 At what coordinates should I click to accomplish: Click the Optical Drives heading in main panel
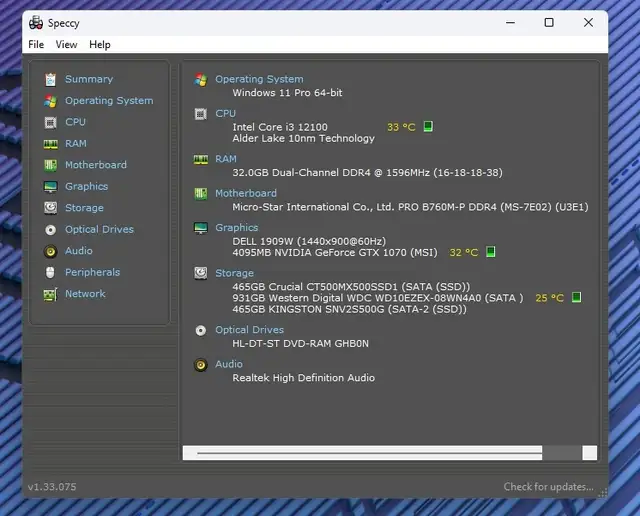tap(249, 330)
